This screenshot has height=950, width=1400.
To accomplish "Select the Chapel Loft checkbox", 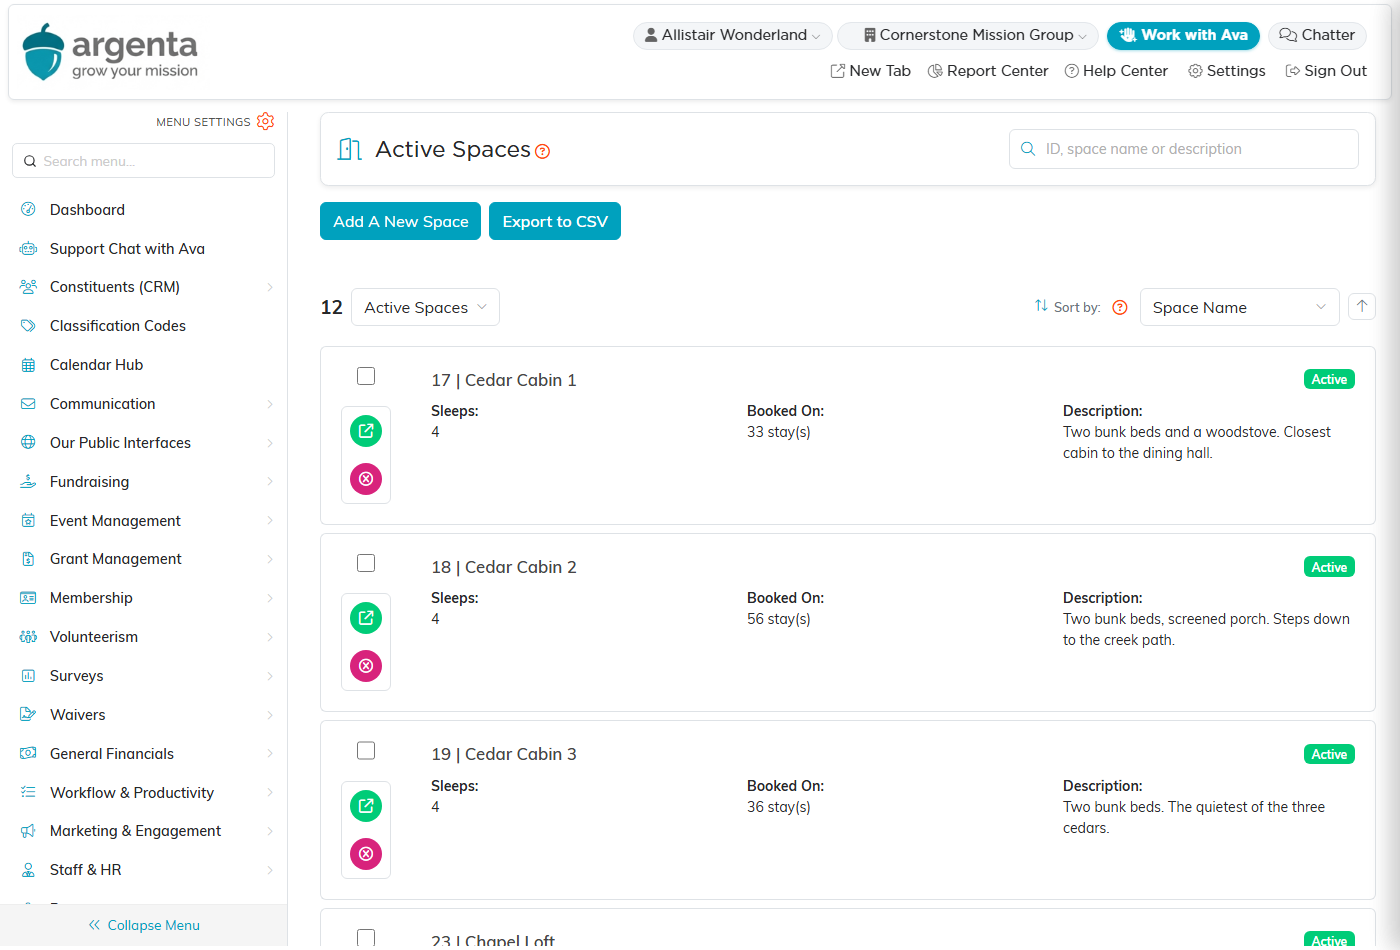I will click(x=366, y=938).
